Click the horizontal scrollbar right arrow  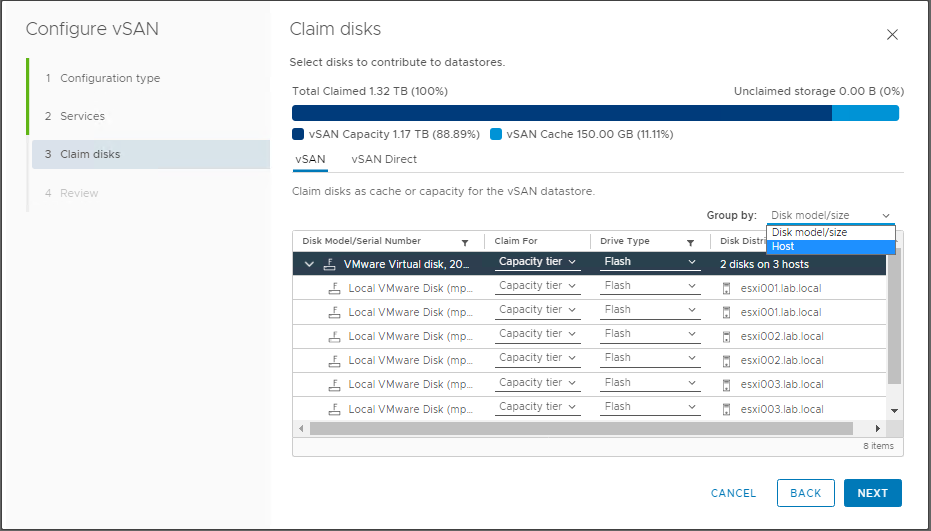click(x=878, y=428)
